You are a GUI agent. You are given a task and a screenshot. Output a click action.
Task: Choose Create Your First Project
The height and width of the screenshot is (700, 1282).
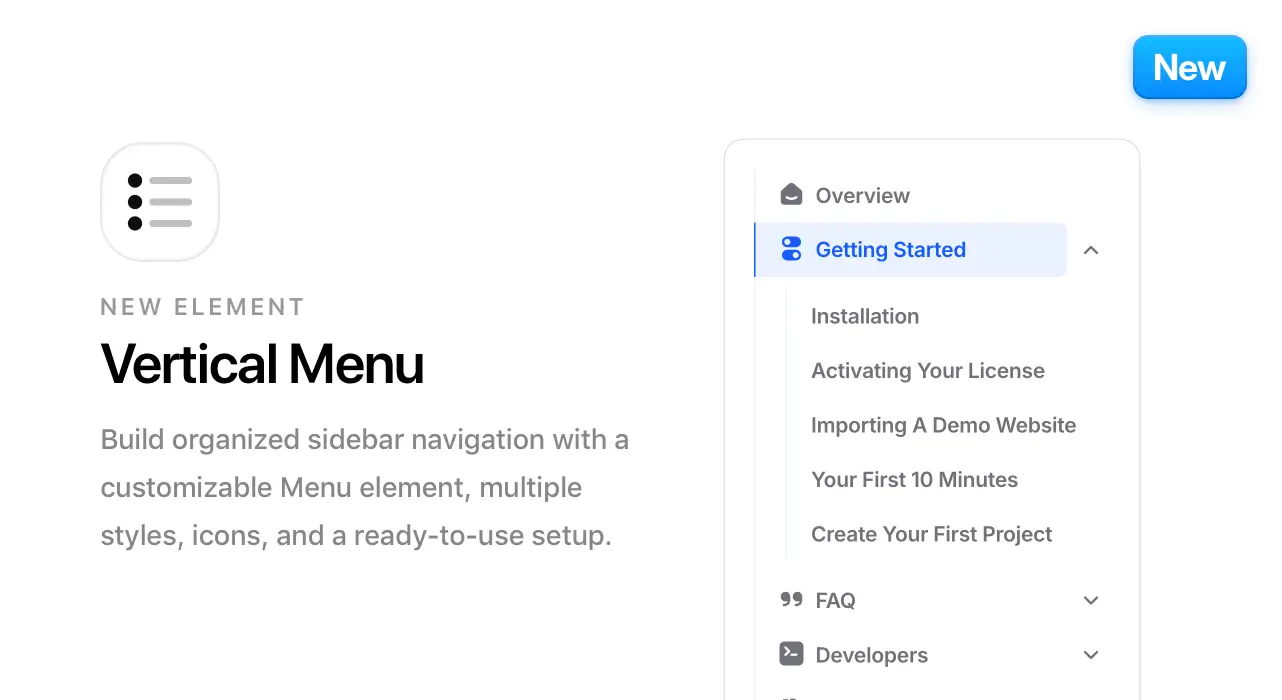coord(931,534)
